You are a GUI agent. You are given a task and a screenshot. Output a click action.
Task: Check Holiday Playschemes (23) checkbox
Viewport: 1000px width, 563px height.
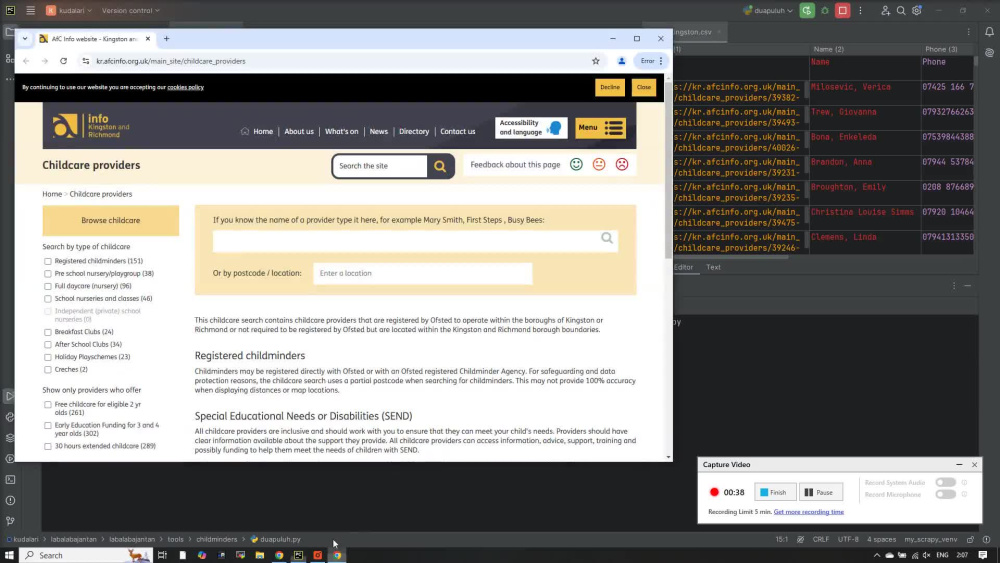tap(48, 357)
